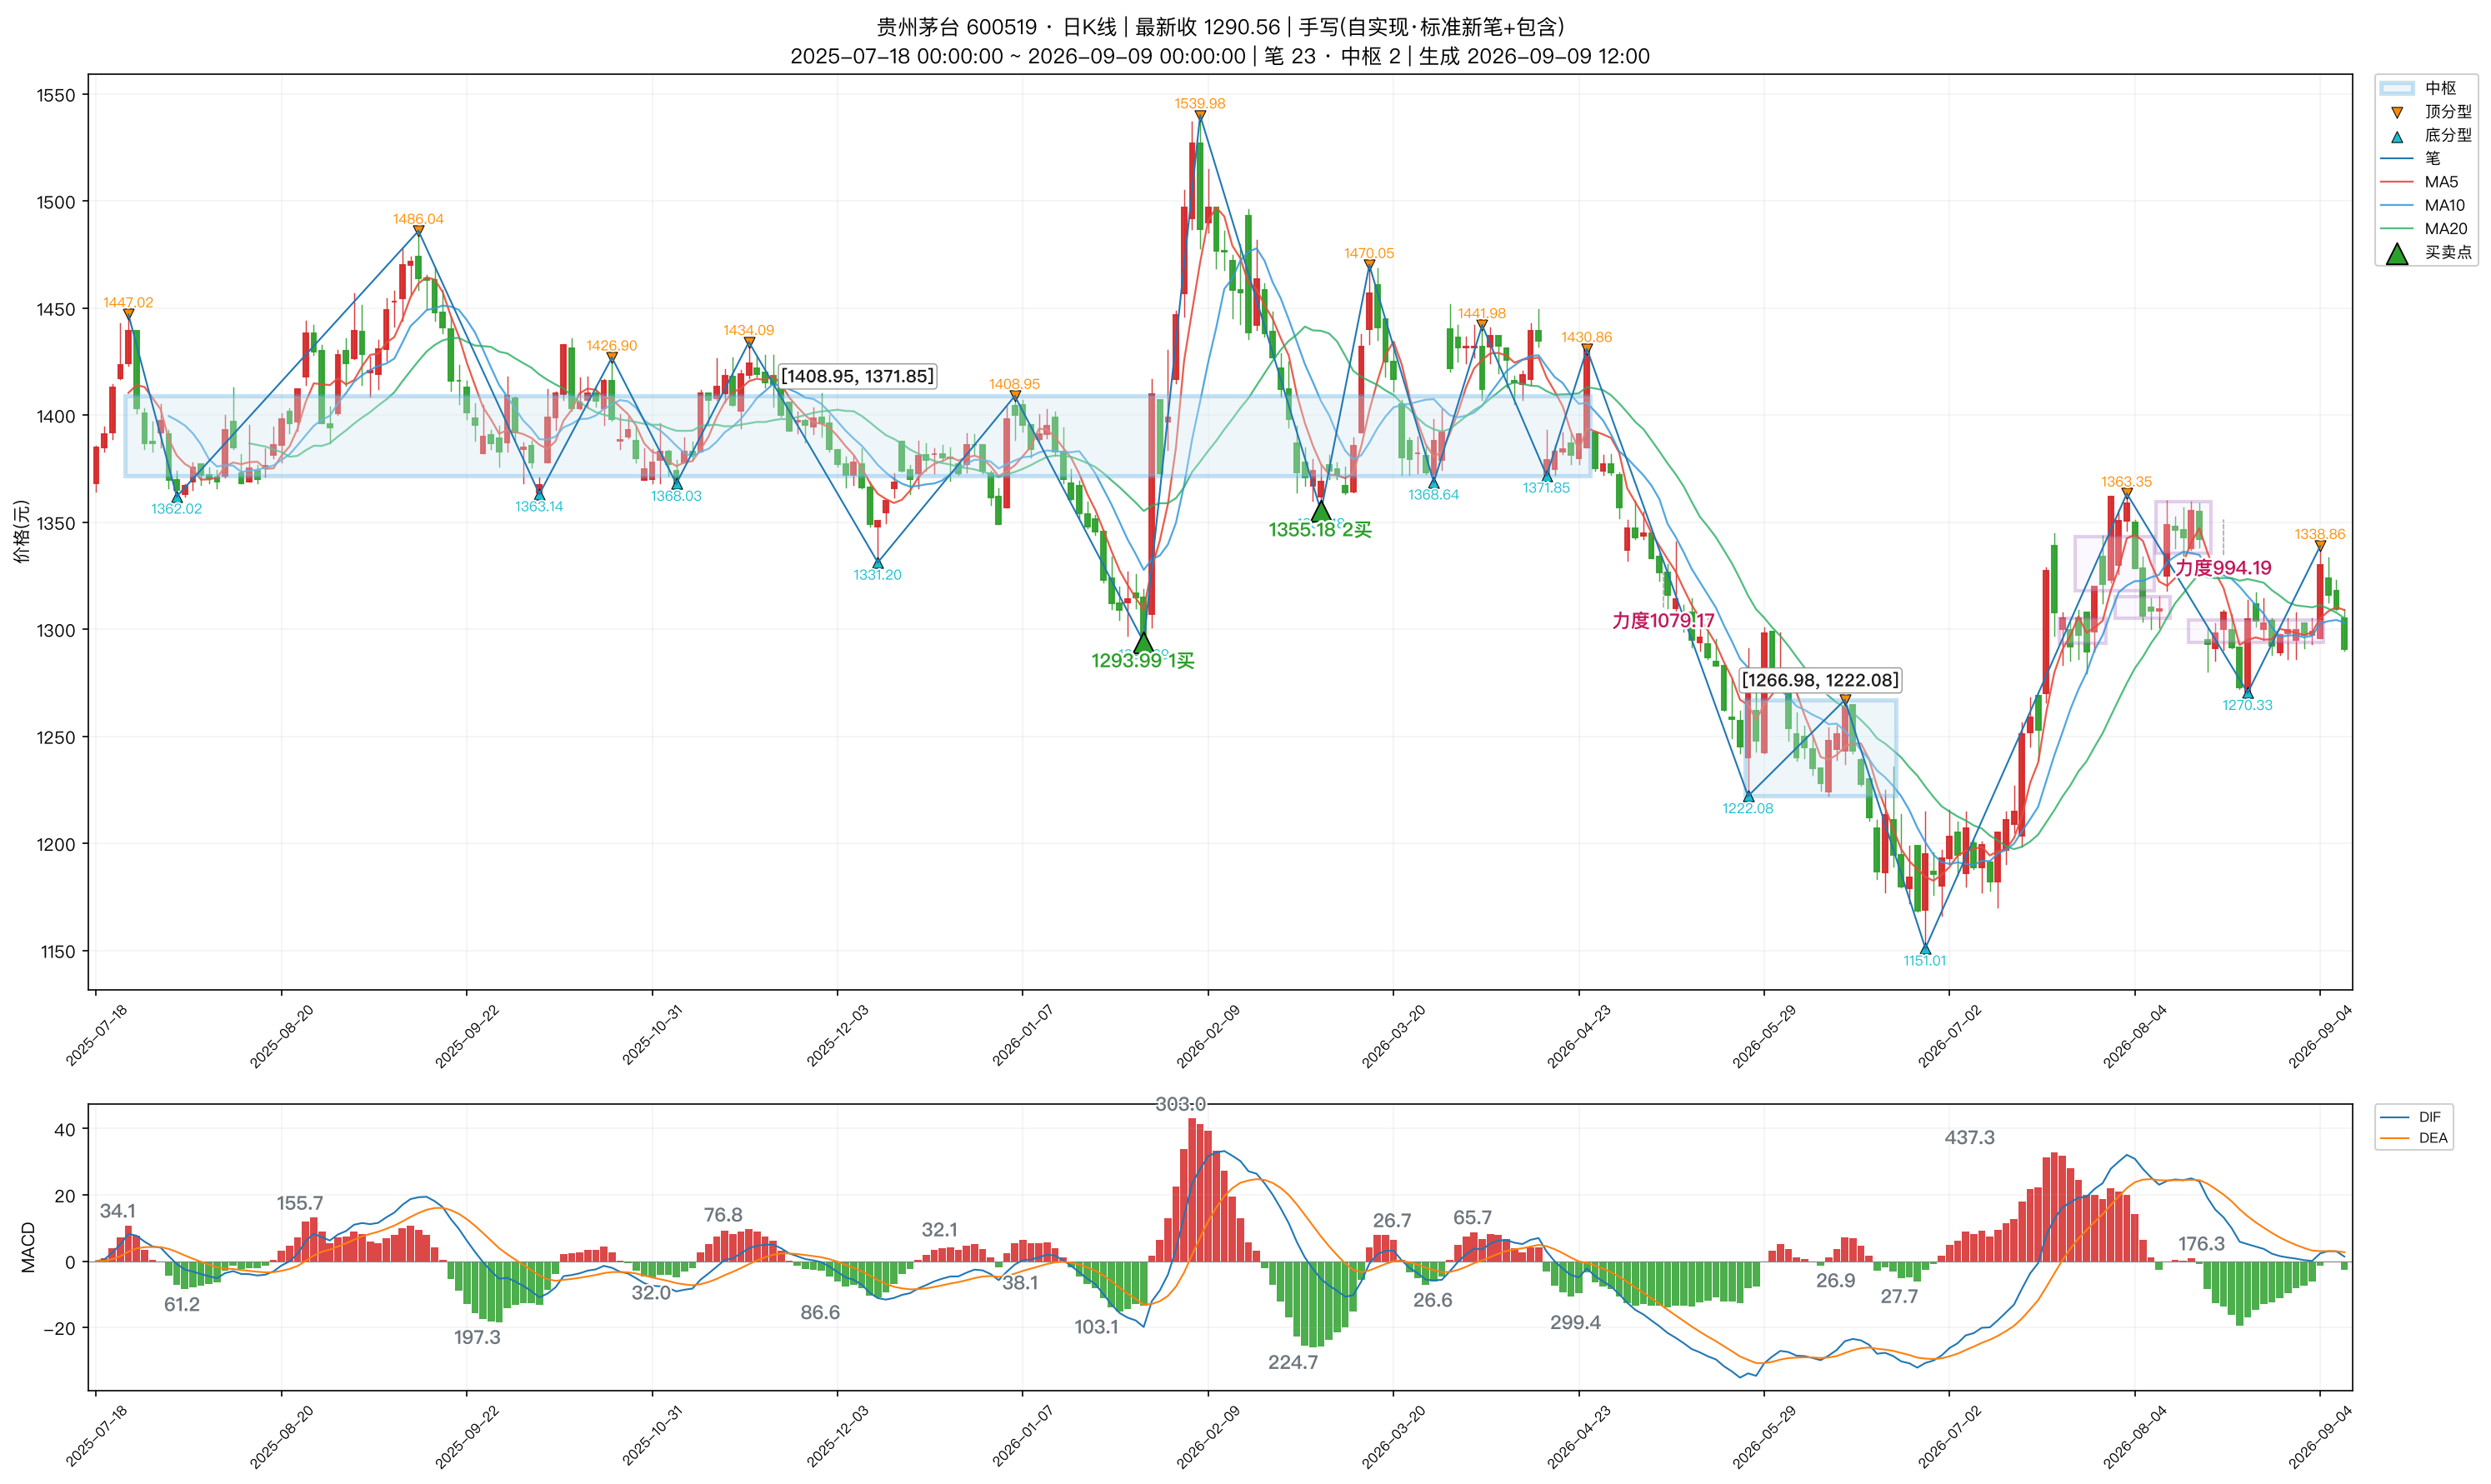Click the 笔 line legend entry
Viewport: 2491px width, 1484px height.
point(2411,158)
